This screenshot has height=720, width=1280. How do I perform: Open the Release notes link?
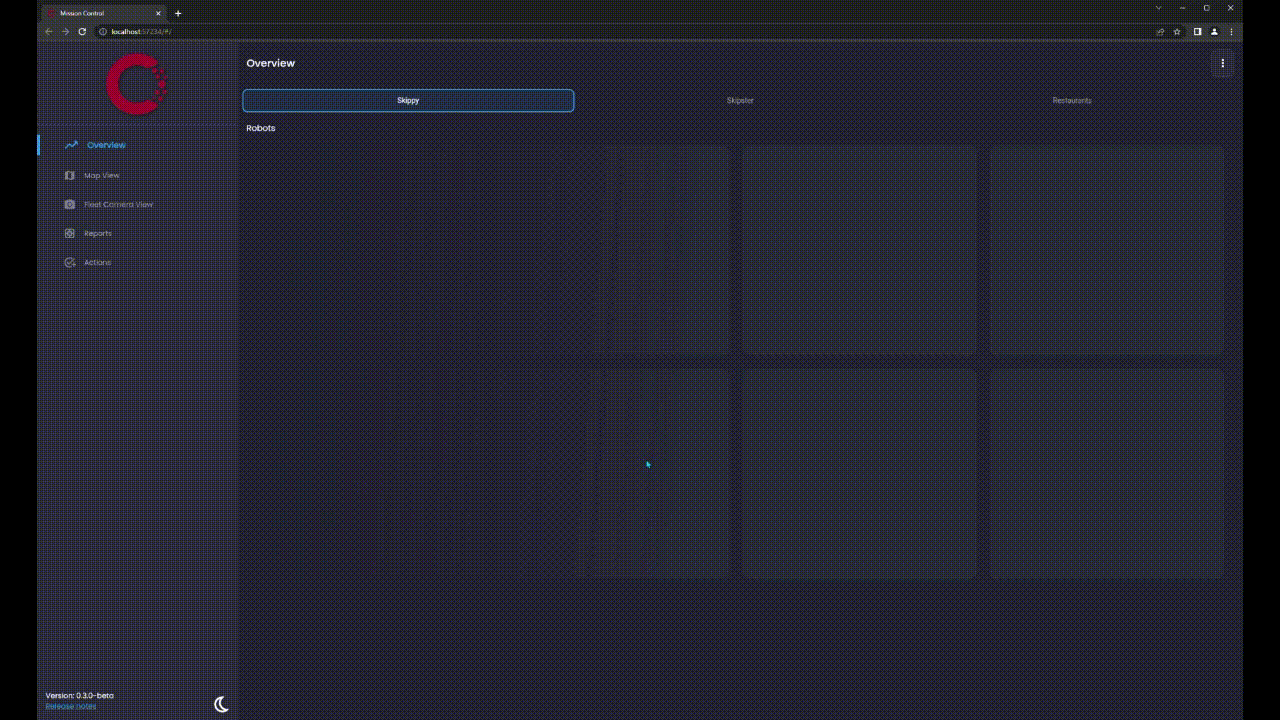[x=70, y=705]
